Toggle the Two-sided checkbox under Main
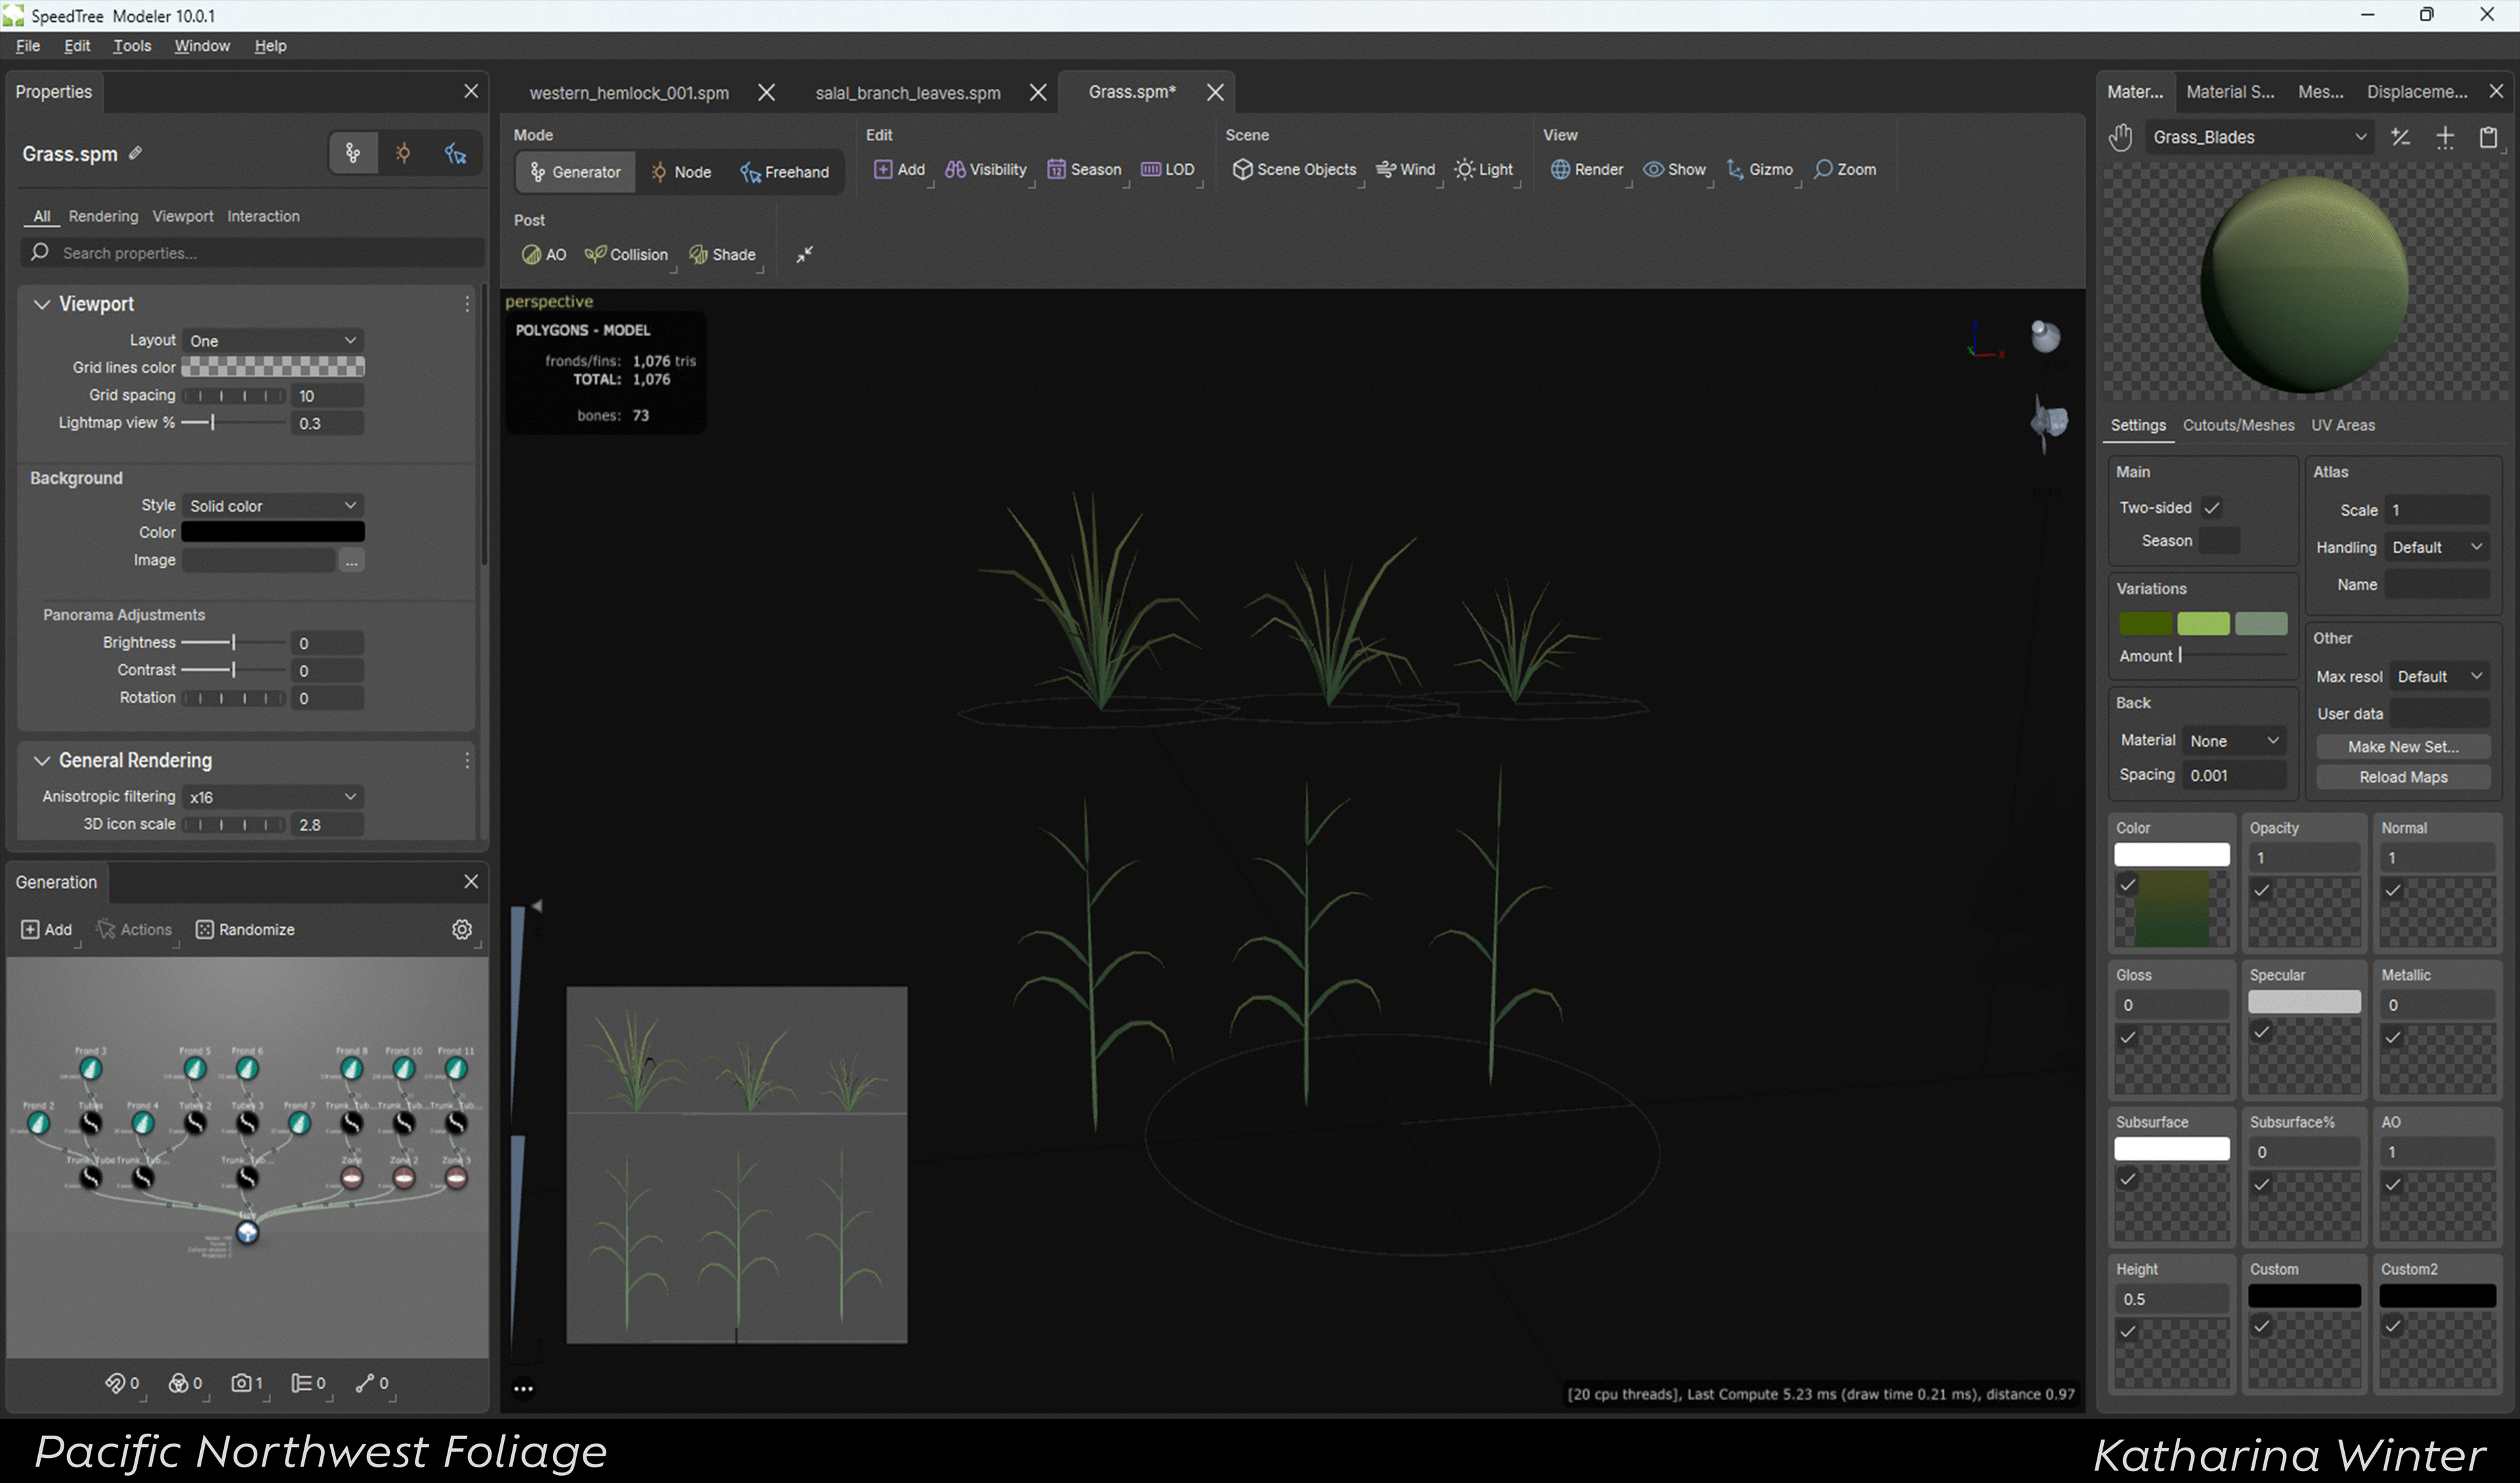 pos(2212,507)
